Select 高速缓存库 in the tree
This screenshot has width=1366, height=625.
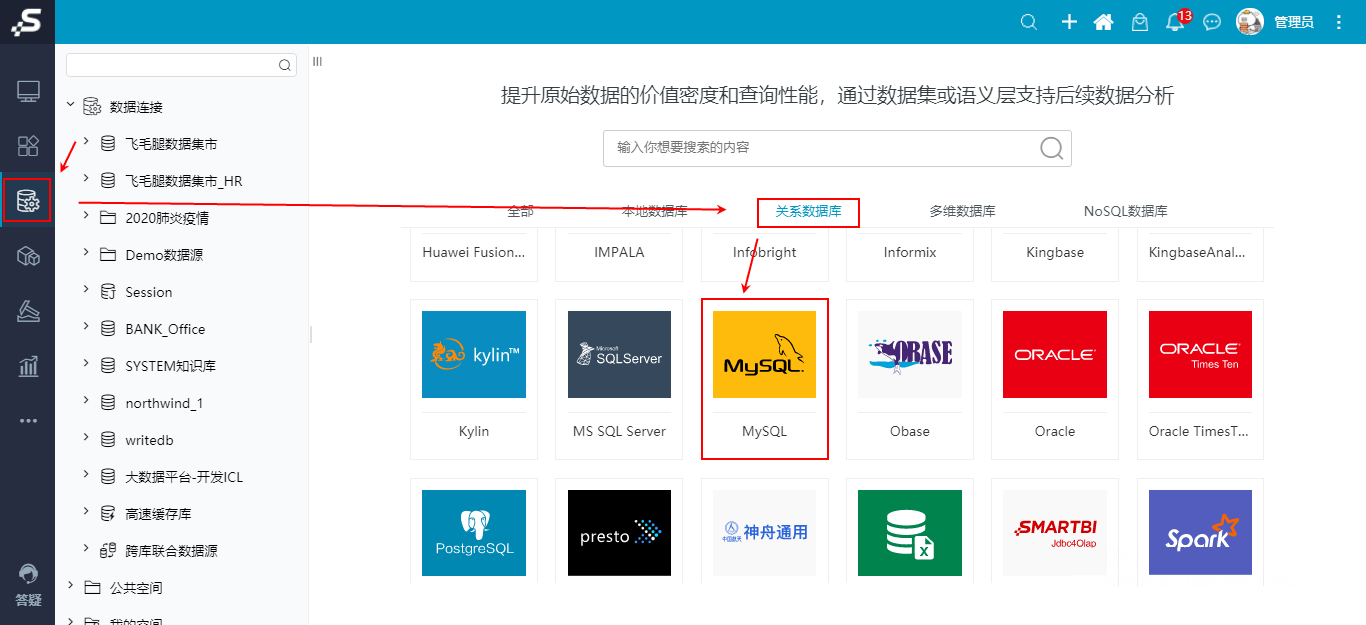(158, 514)
